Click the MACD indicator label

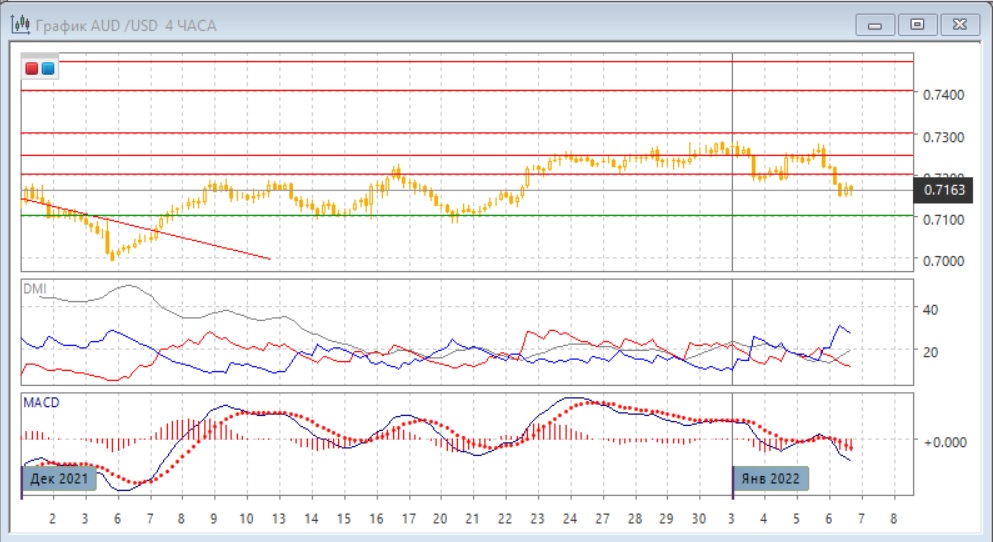point(41,403)
